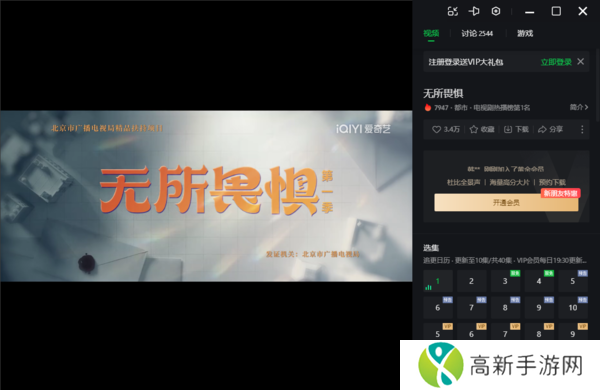Select episode 6 with blue preview badge
600x390 pixels.
pyautogui.click(x=438, y=307)
